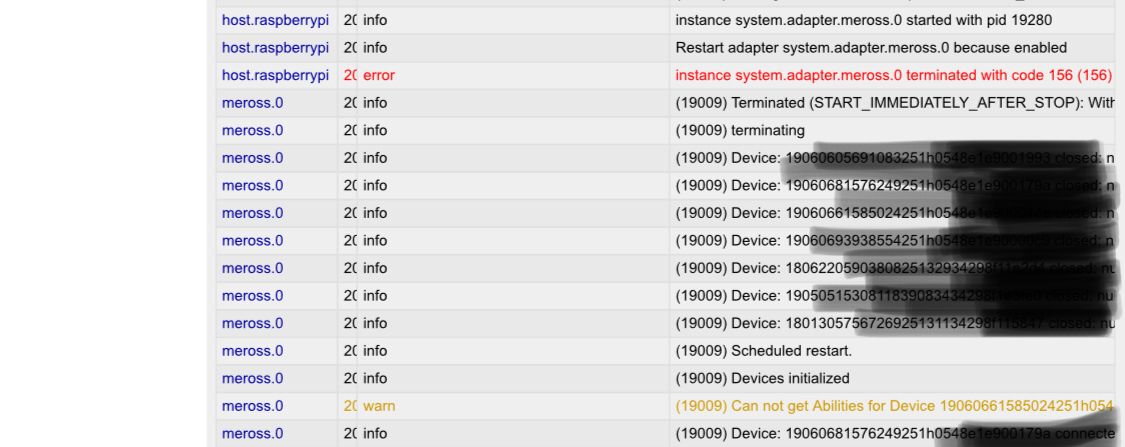
Task: Click the 'Terminated (START_IMMEDIATELY_AFTER_STOP)' message
Action: 894,103
